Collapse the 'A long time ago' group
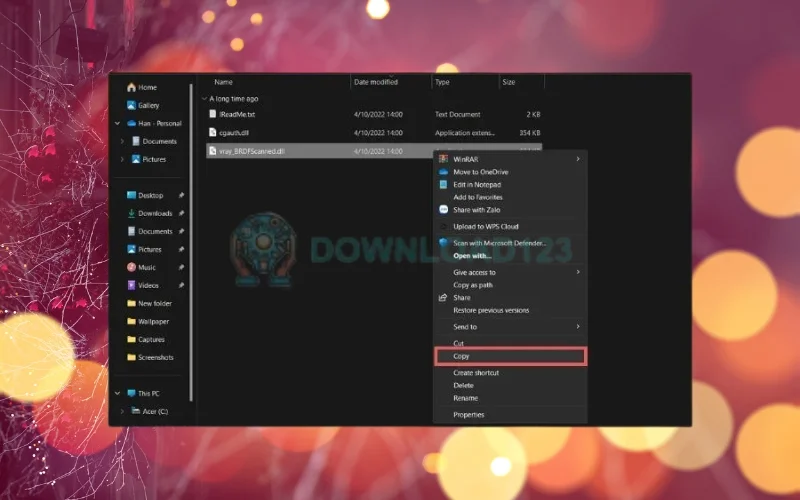800x500 pixels. 204,99
